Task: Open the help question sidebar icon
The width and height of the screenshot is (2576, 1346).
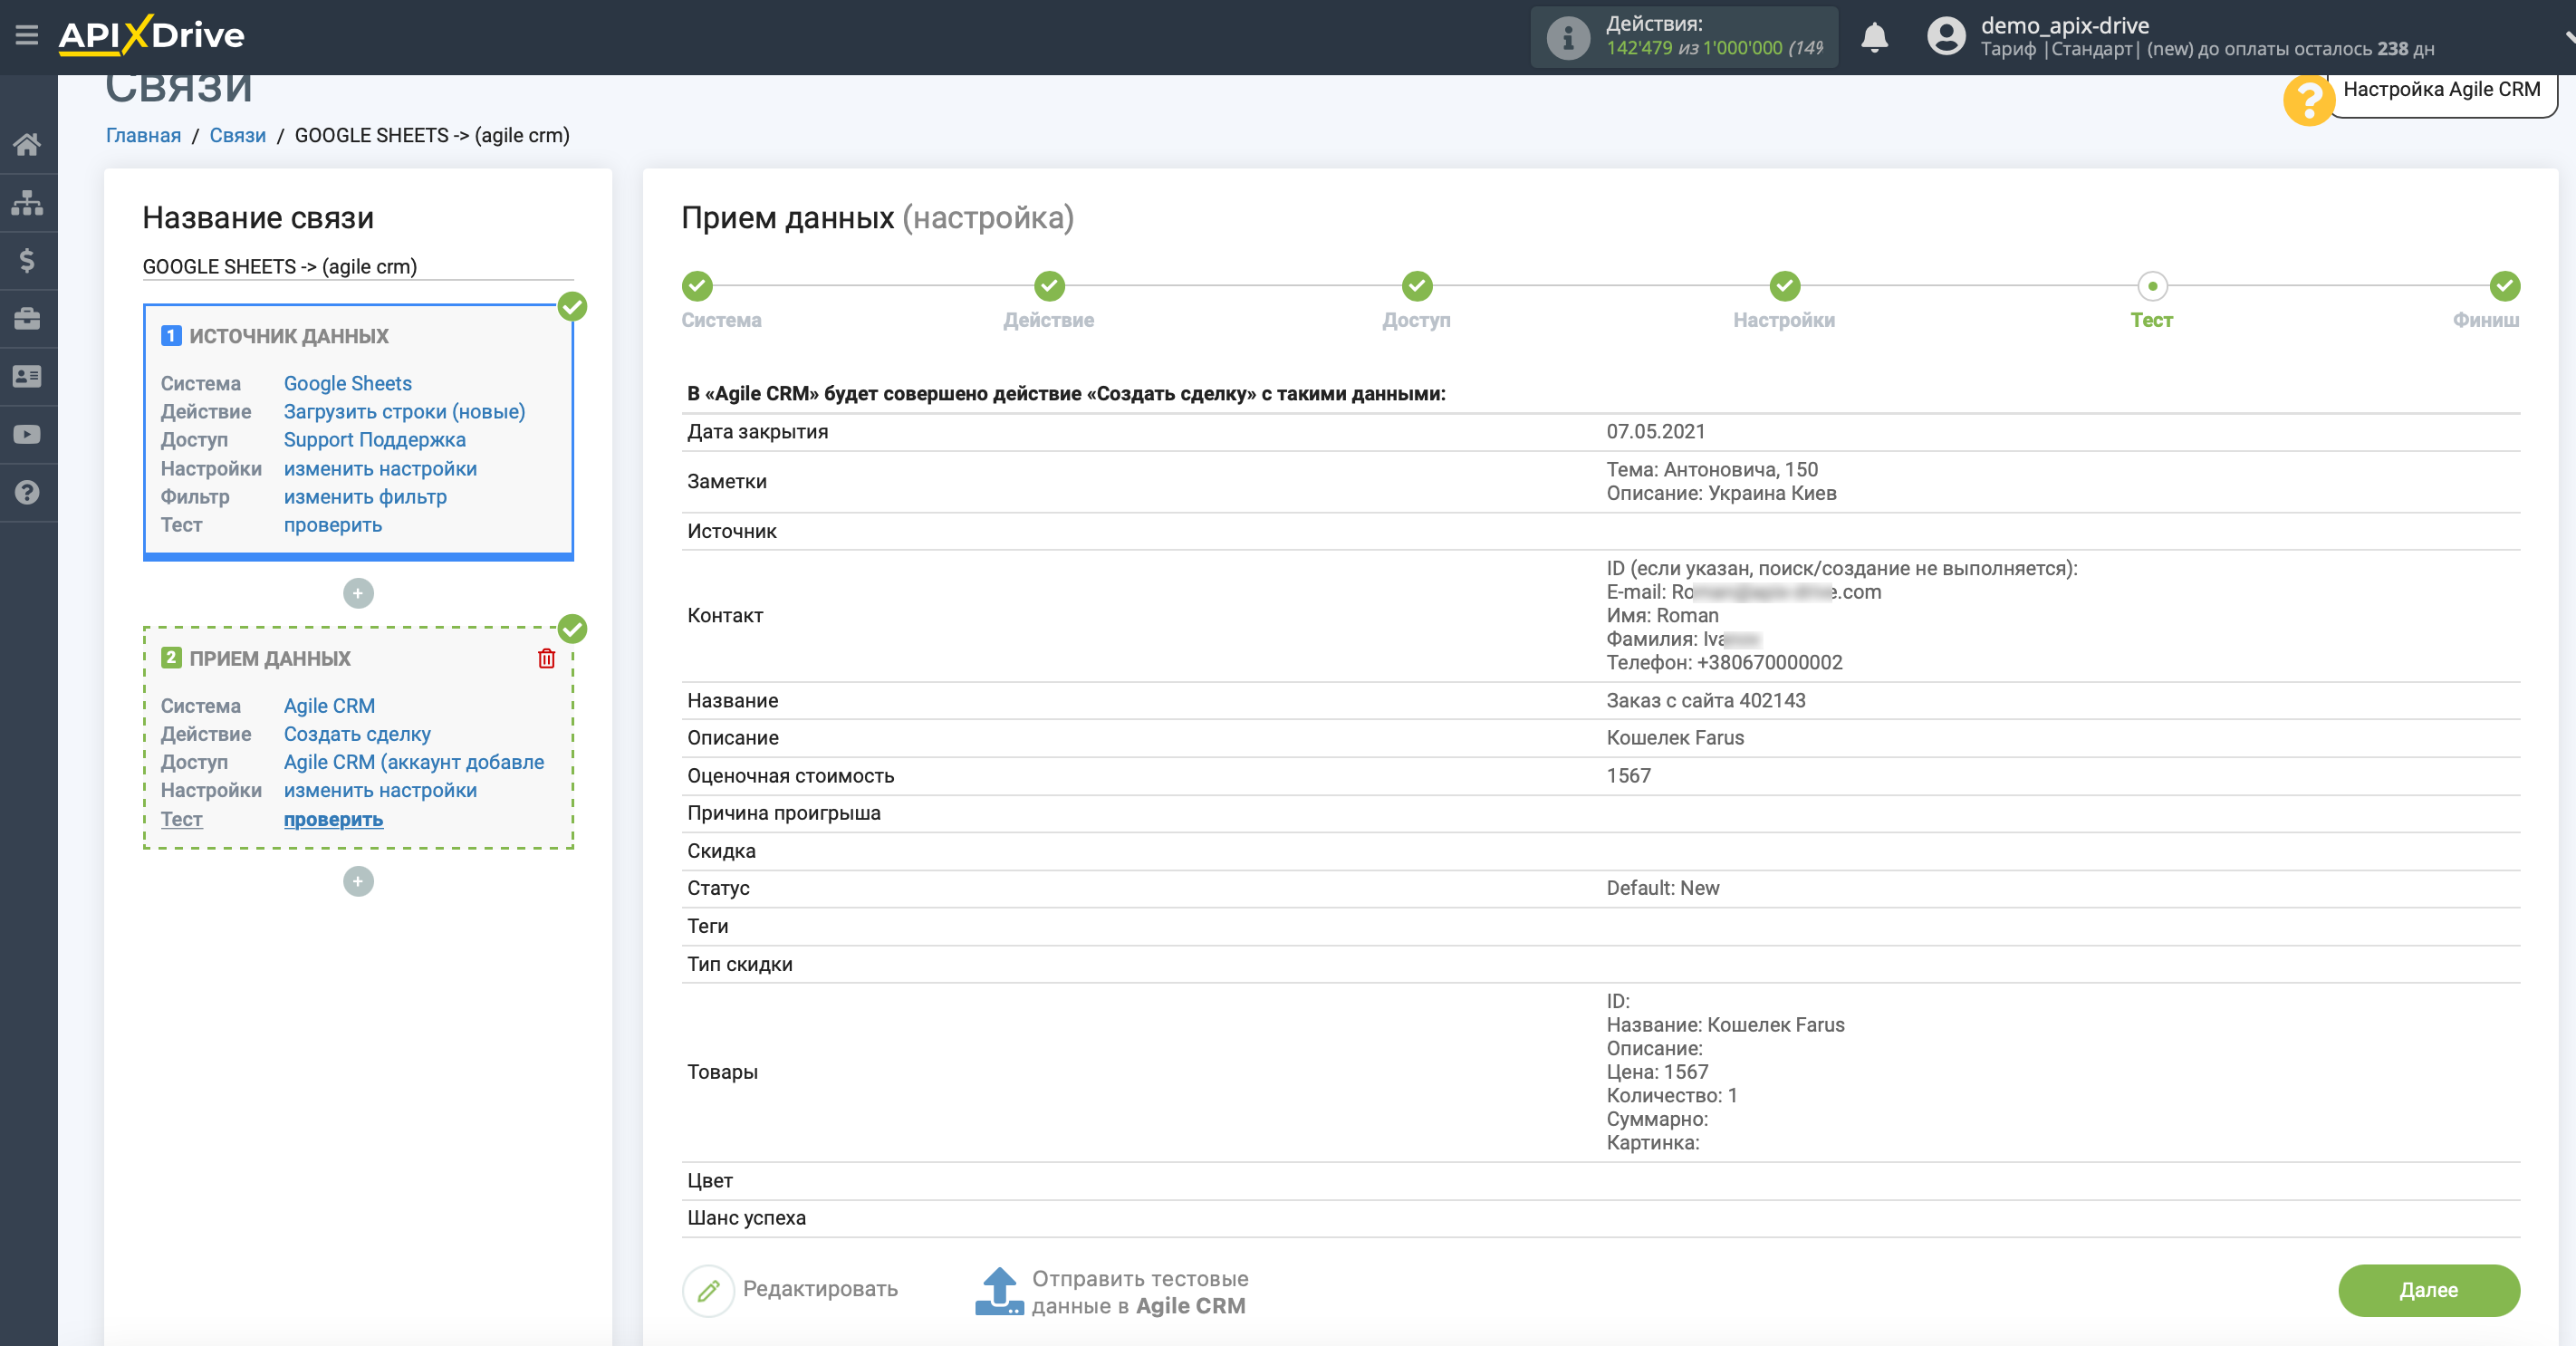Action: 27,493
